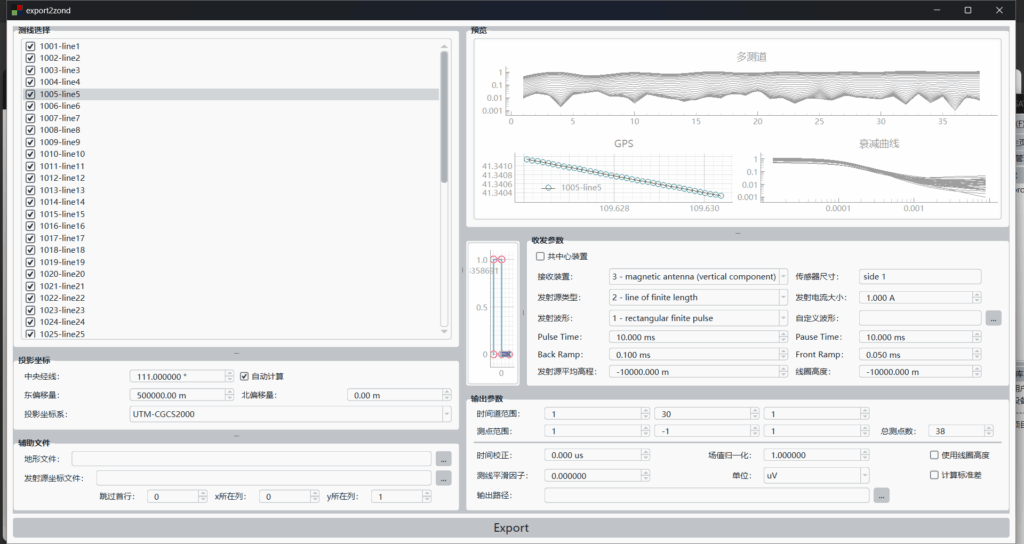This screenshot has height=544, width=1024.
Task: Open the 接收装置 dropdown
Action: coord(698,276)
